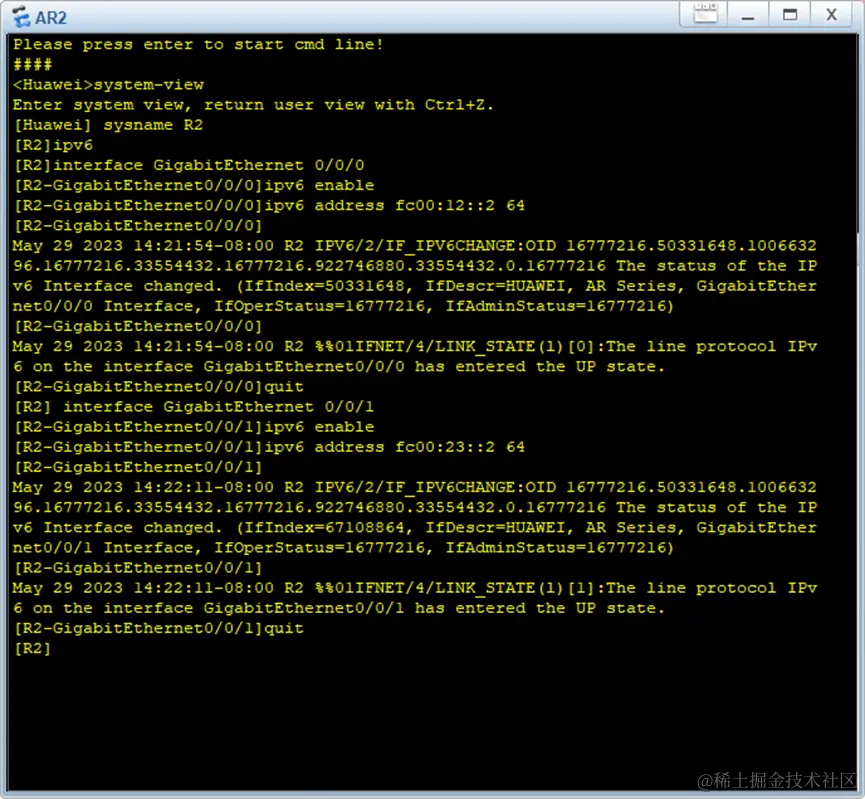Click the '####' line
The height and width of the screenshot is (799, 865).
(x=33, y=65)
